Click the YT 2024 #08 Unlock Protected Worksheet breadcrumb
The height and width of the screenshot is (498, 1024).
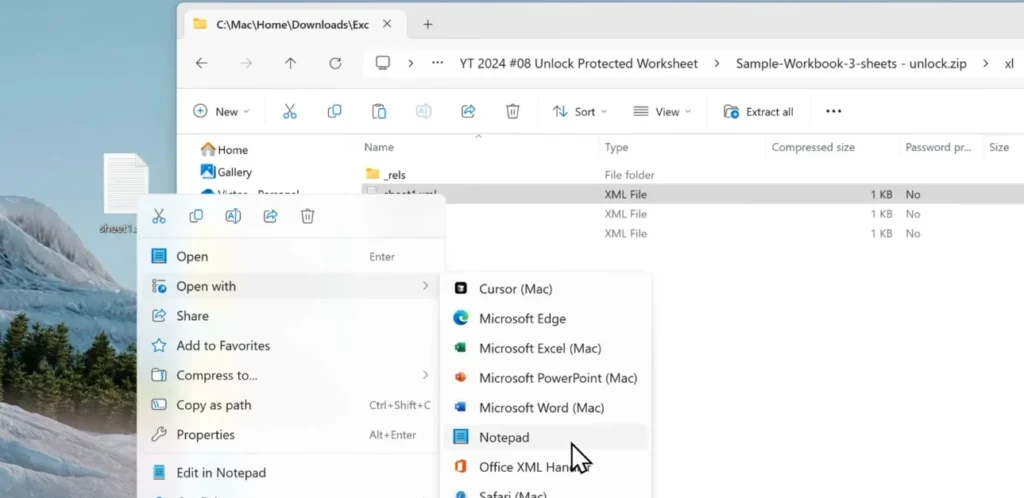[x=579, y=64]
